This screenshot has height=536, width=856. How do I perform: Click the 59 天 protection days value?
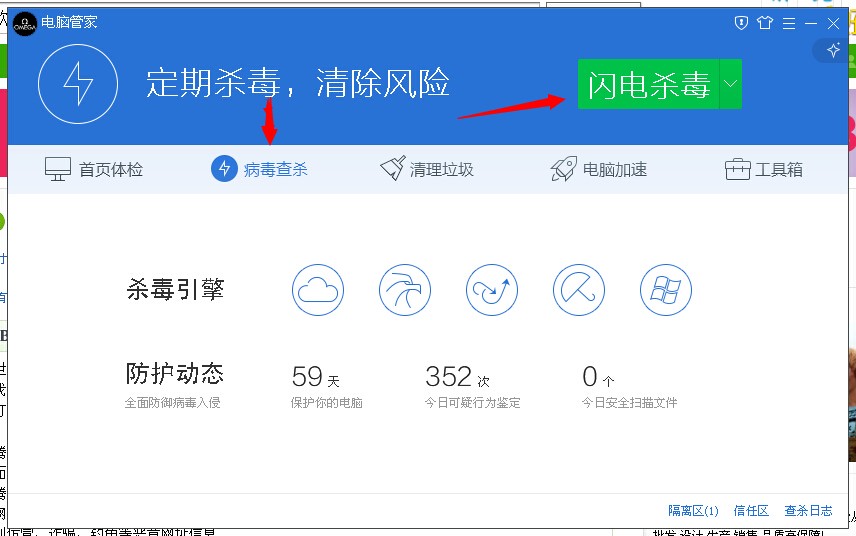pos(316,377)
